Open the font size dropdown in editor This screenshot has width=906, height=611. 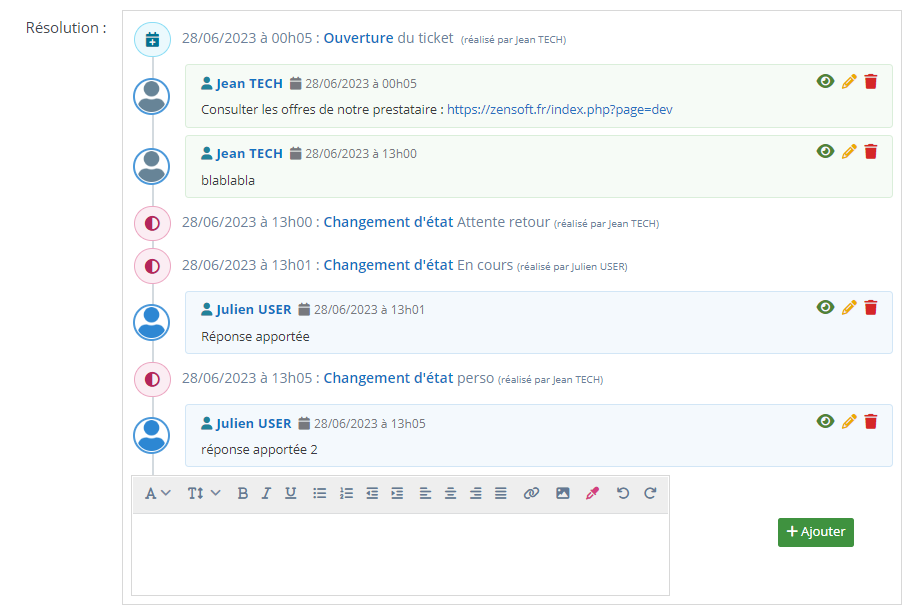coord(203,493)
